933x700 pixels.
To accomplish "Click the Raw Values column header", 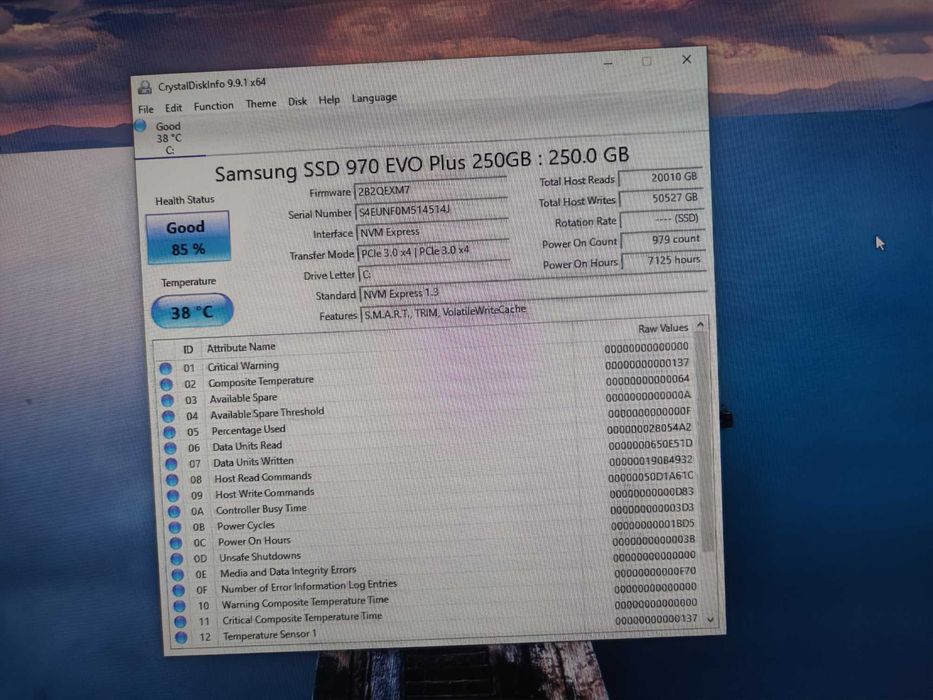I will point(663,328).
